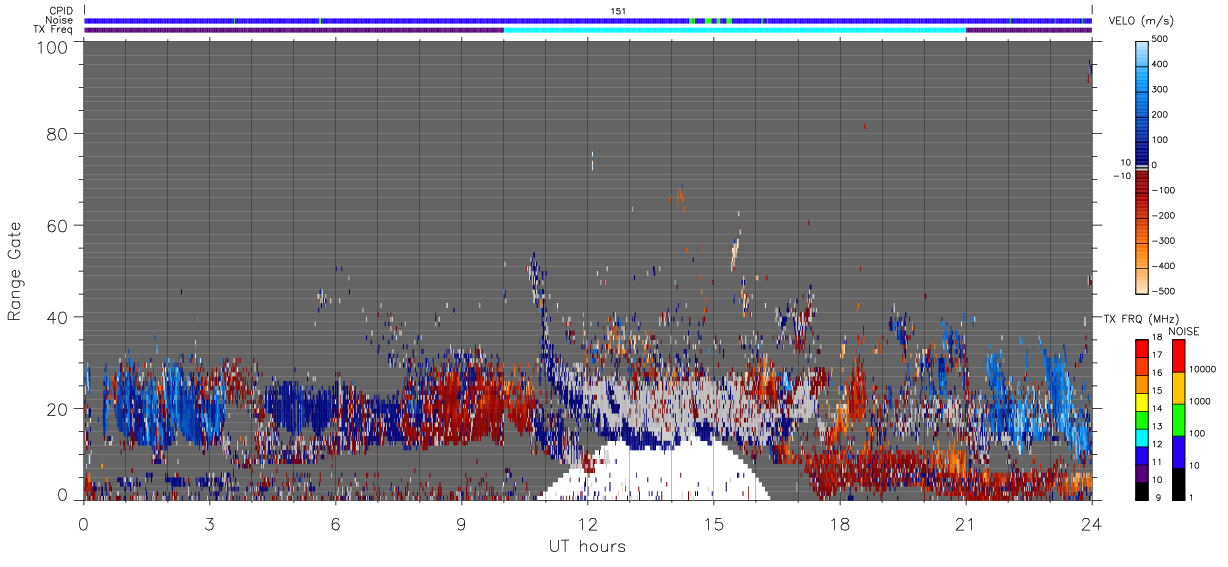
Task: Click the 20 tick label on range axis
Action: [x=58, y=408]
